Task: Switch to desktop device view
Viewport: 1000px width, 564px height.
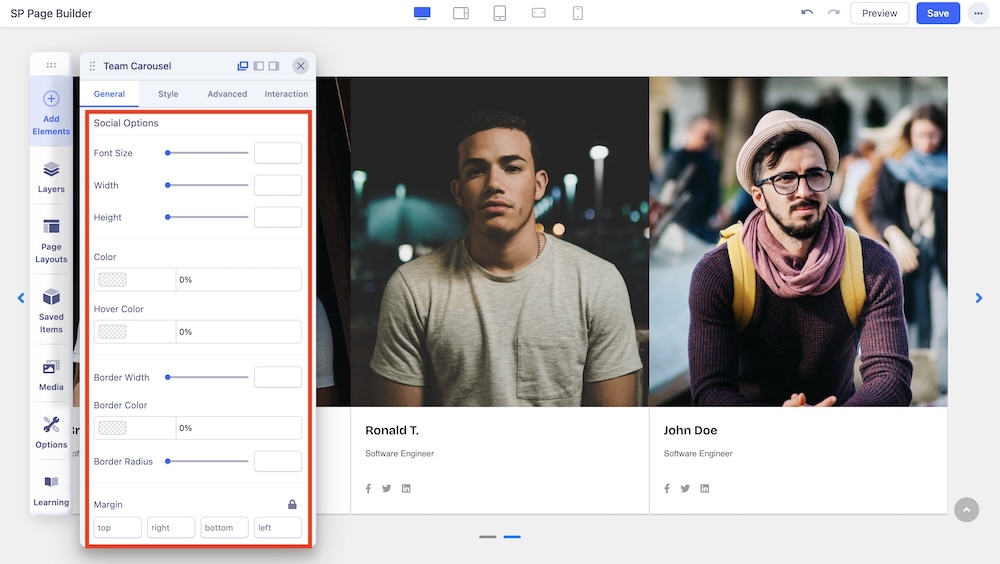Action: (422, 13)
